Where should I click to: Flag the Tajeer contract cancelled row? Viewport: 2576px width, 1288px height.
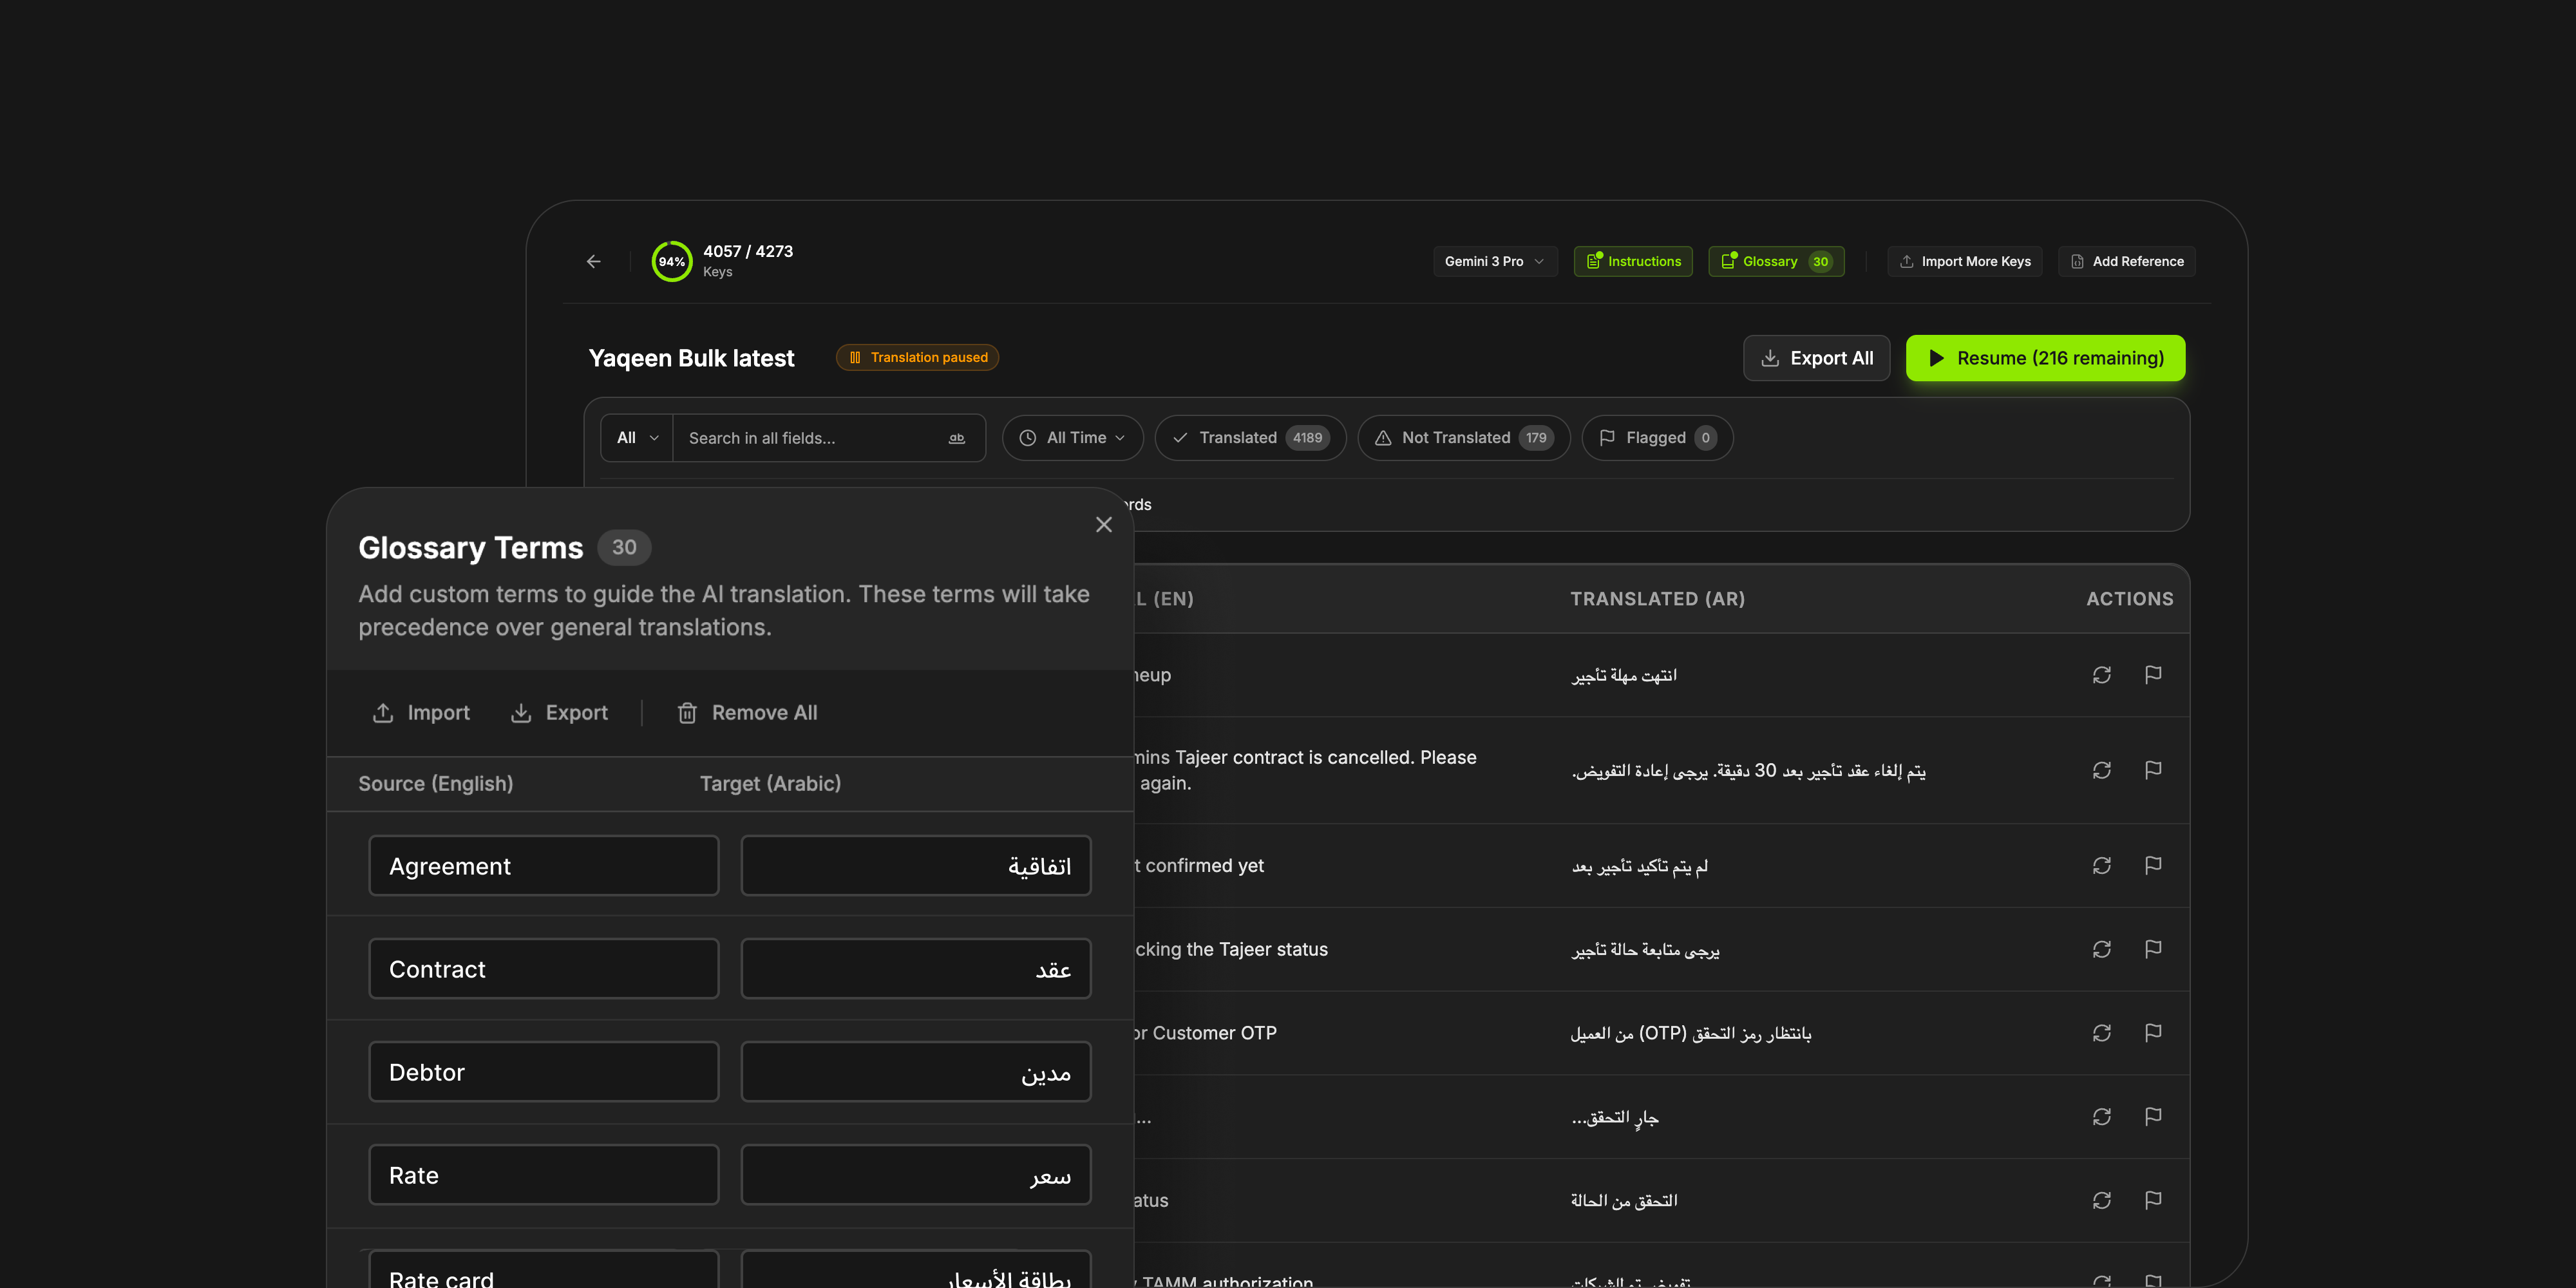pos(2153,770)
